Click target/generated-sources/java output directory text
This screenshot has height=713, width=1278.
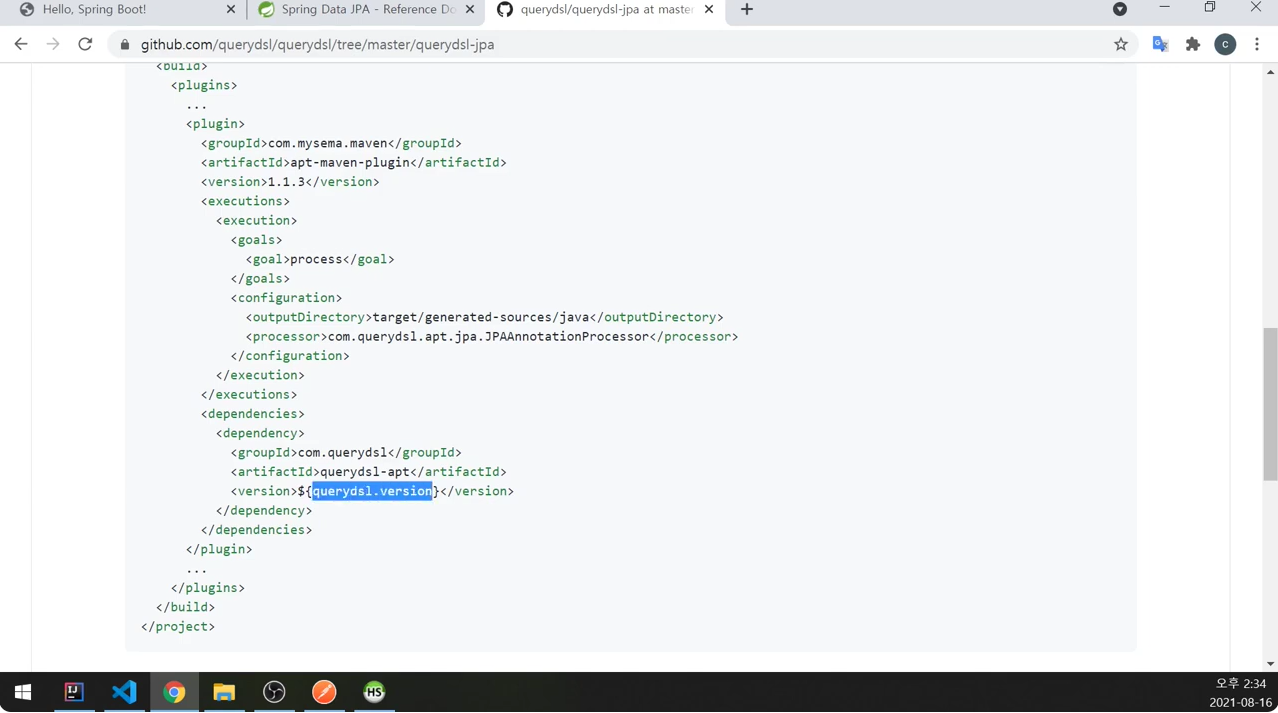point(481,317)
